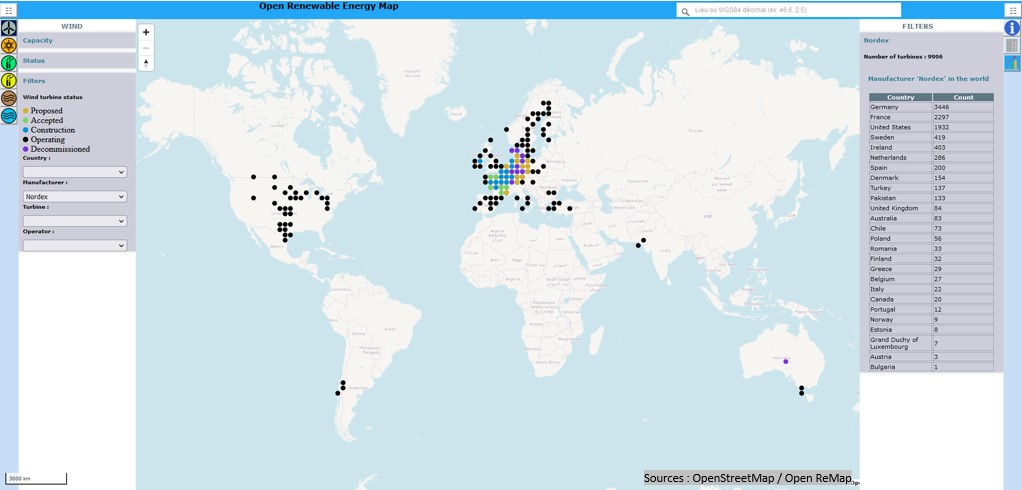This screenshot has height=490, width=1022.
Task: Click the Poland table row
Action: [931, 238]
